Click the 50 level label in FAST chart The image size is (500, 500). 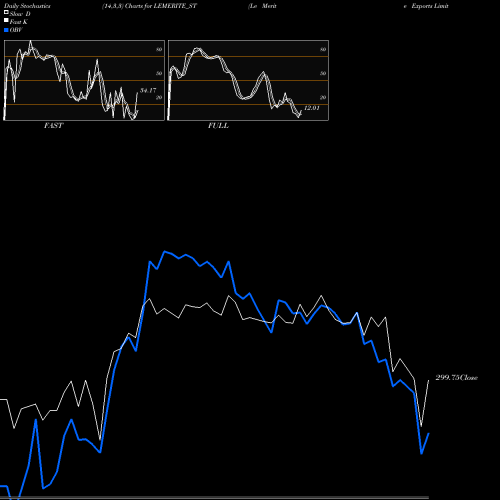click(x=159, y=73)
